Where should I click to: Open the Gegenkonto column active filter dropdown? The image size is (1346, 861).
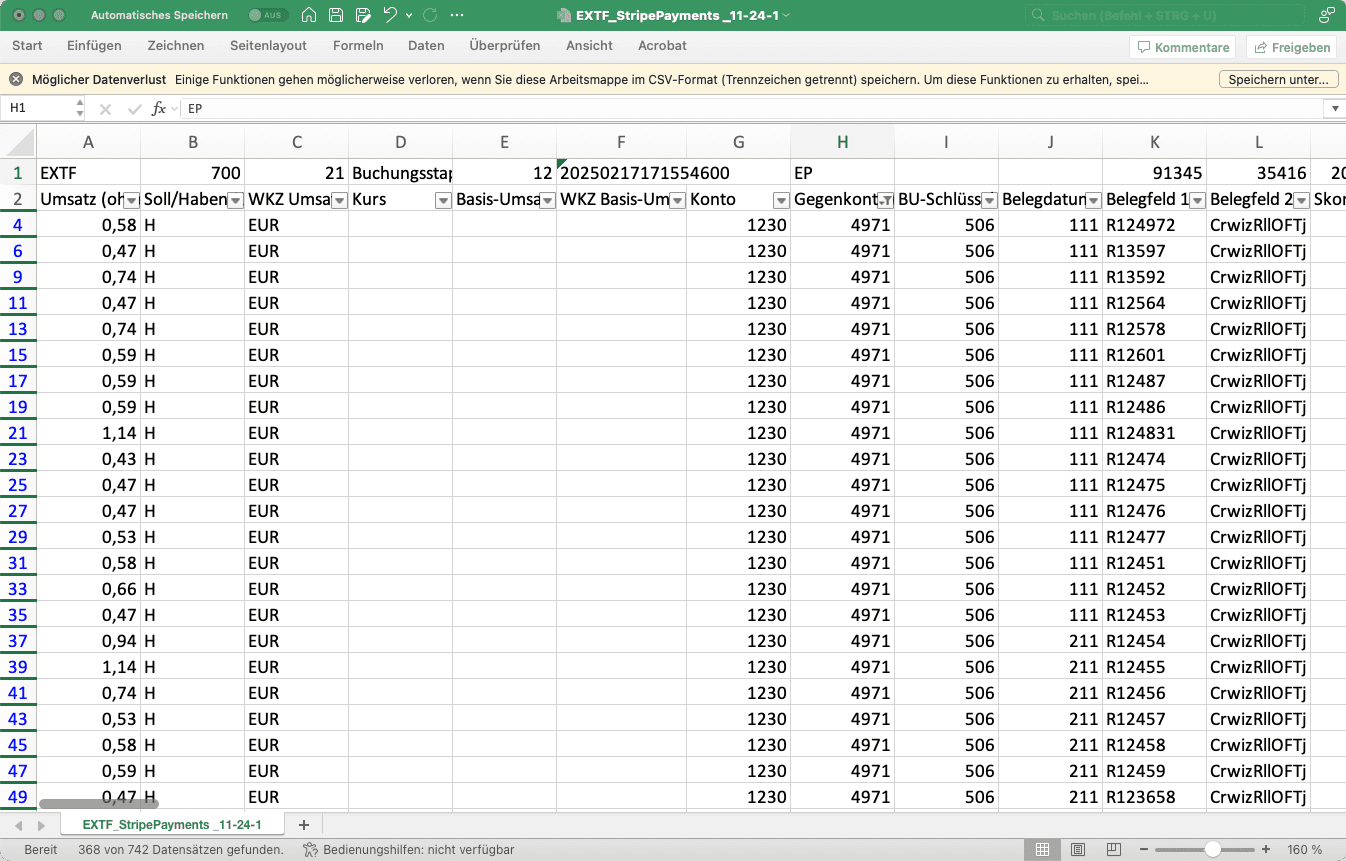click(x=883, y=200)
